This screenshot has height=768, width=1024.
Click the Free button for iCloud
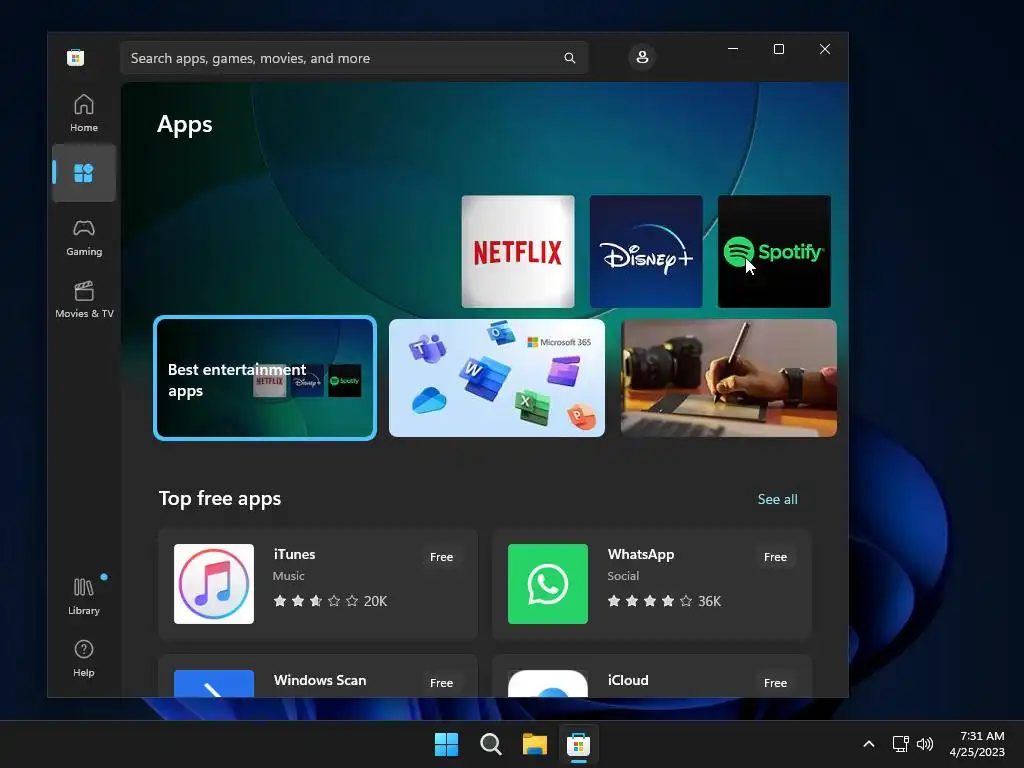pyautogui.click(x=775, y=683)
